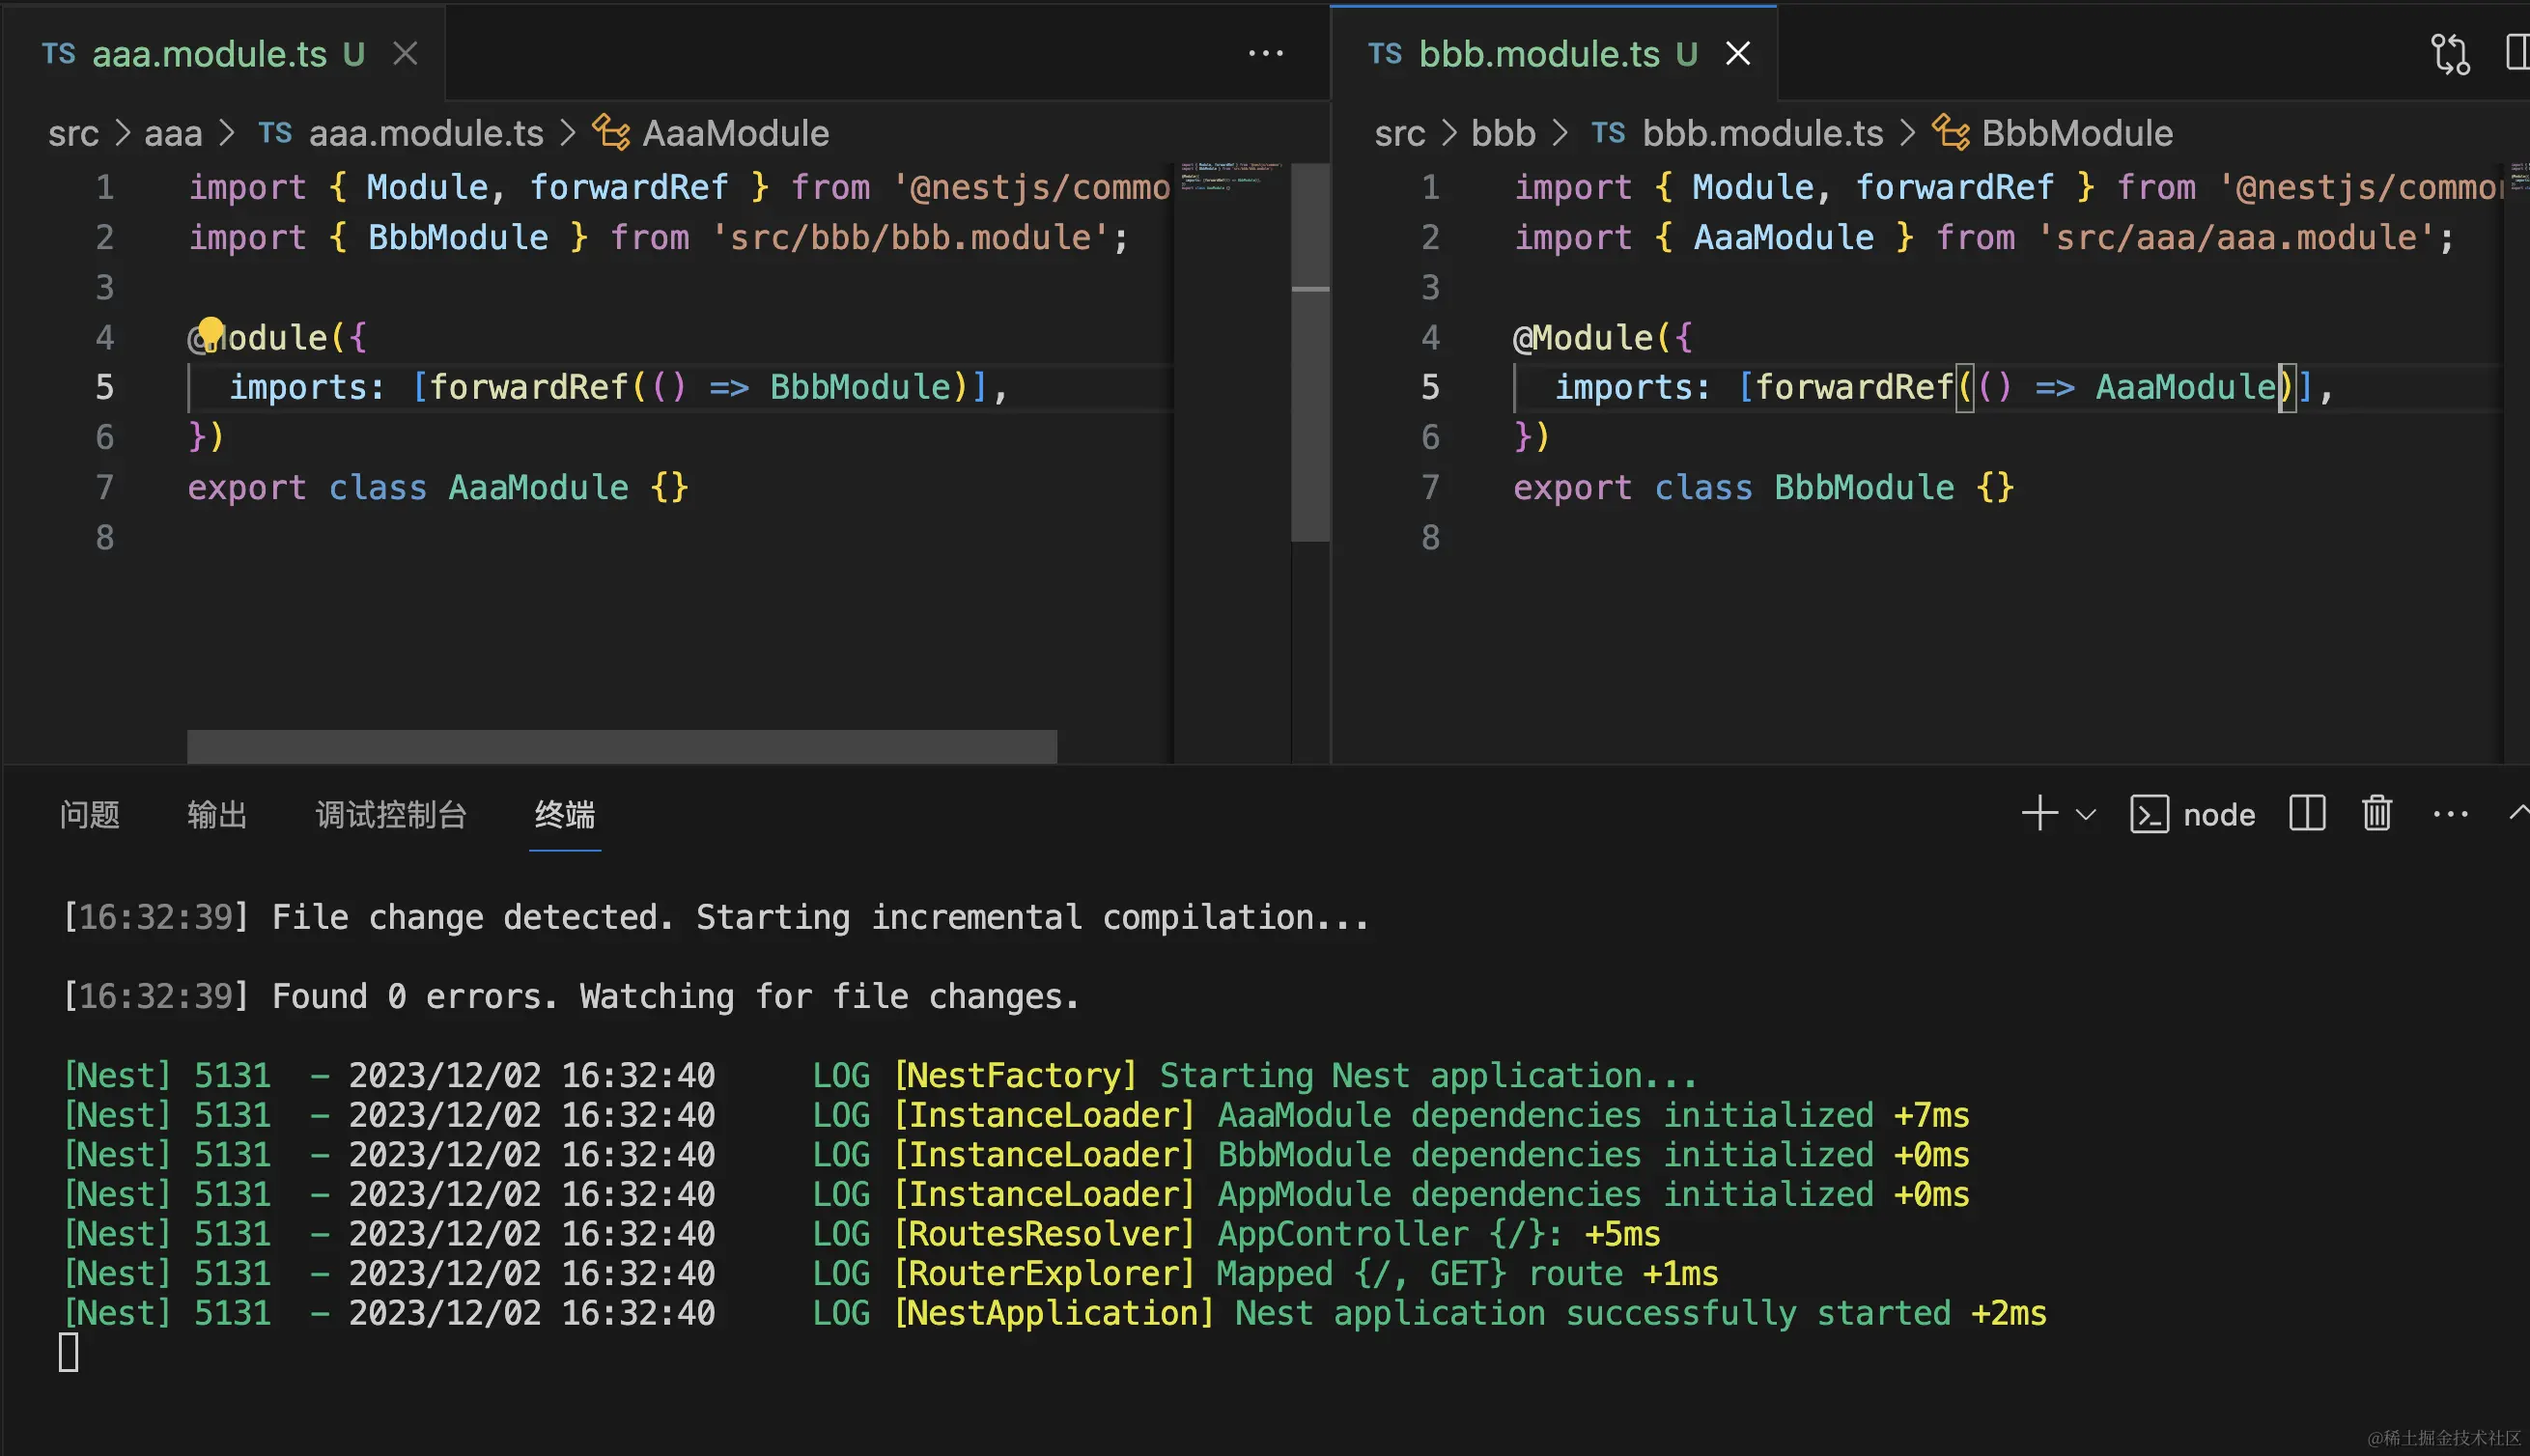
Task: Select AaaModule symbol in breadcrumb
Action: [x=735, y=133]
